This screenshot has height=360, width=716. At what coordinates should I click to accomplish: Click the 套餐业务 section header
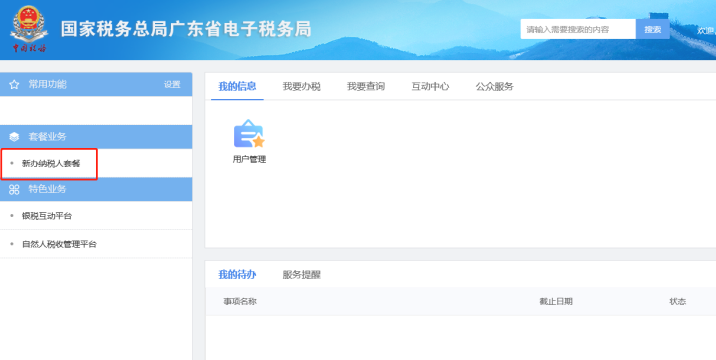pyautogui.click(x=96, y=137)
